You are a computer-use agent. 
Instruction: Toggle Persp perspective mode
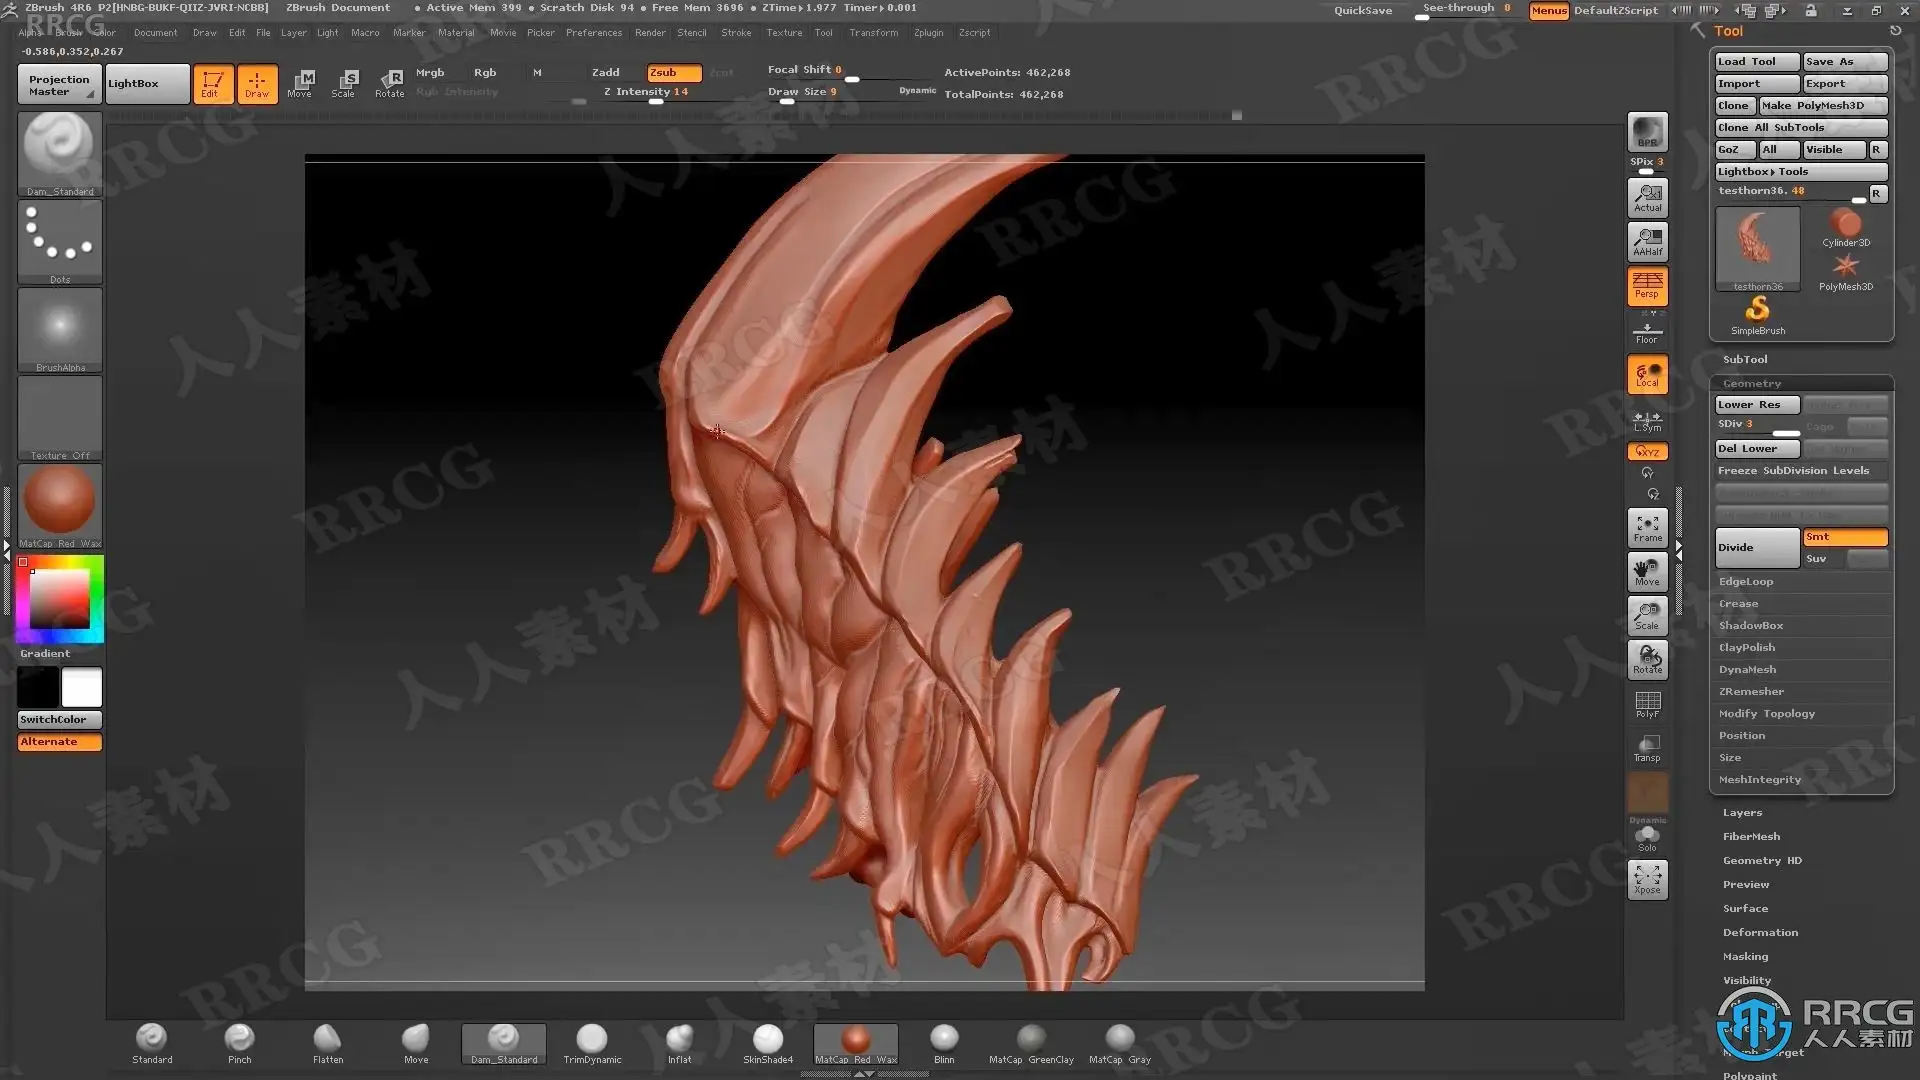[x=1647, y=285]
